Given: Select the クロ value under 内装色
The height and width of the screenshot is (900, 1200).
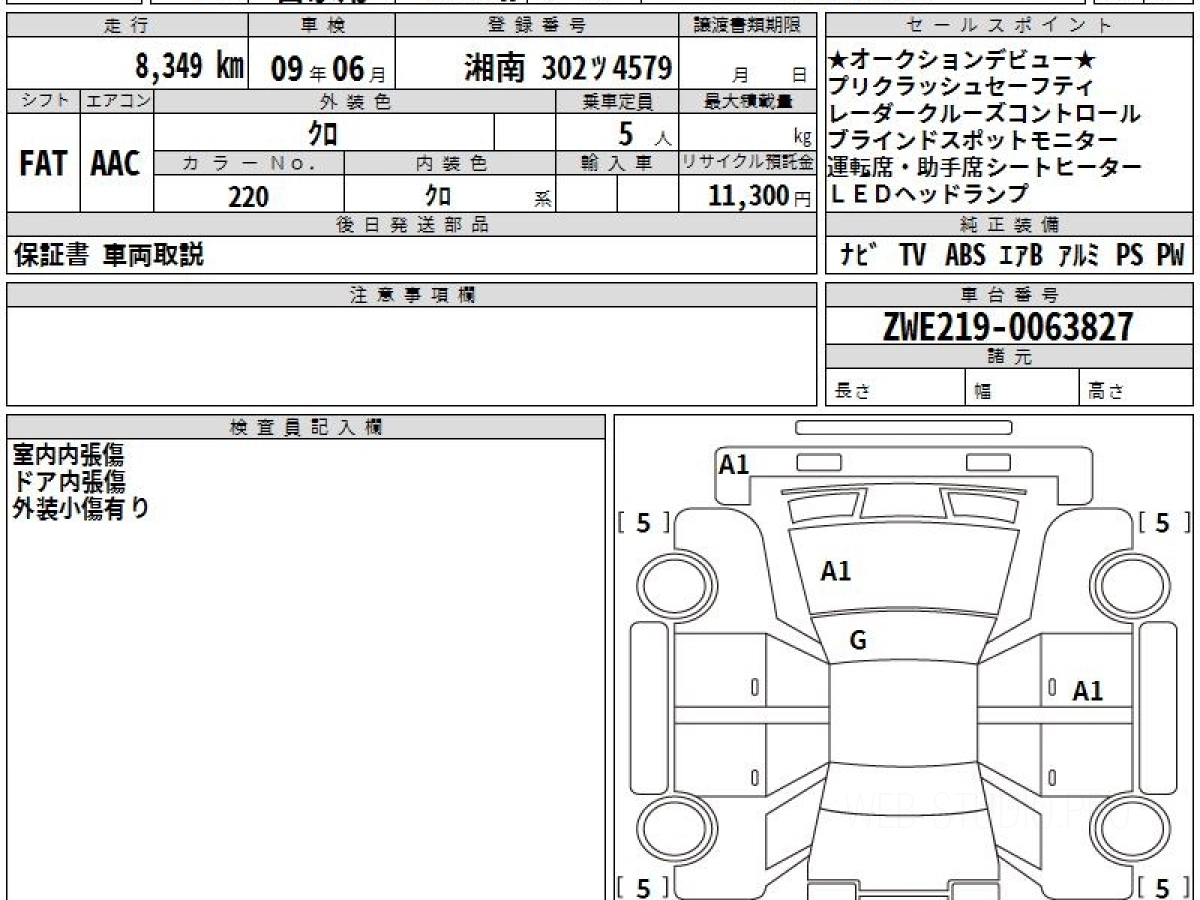Looking at the screenshot, I should [x=438, y=196].
